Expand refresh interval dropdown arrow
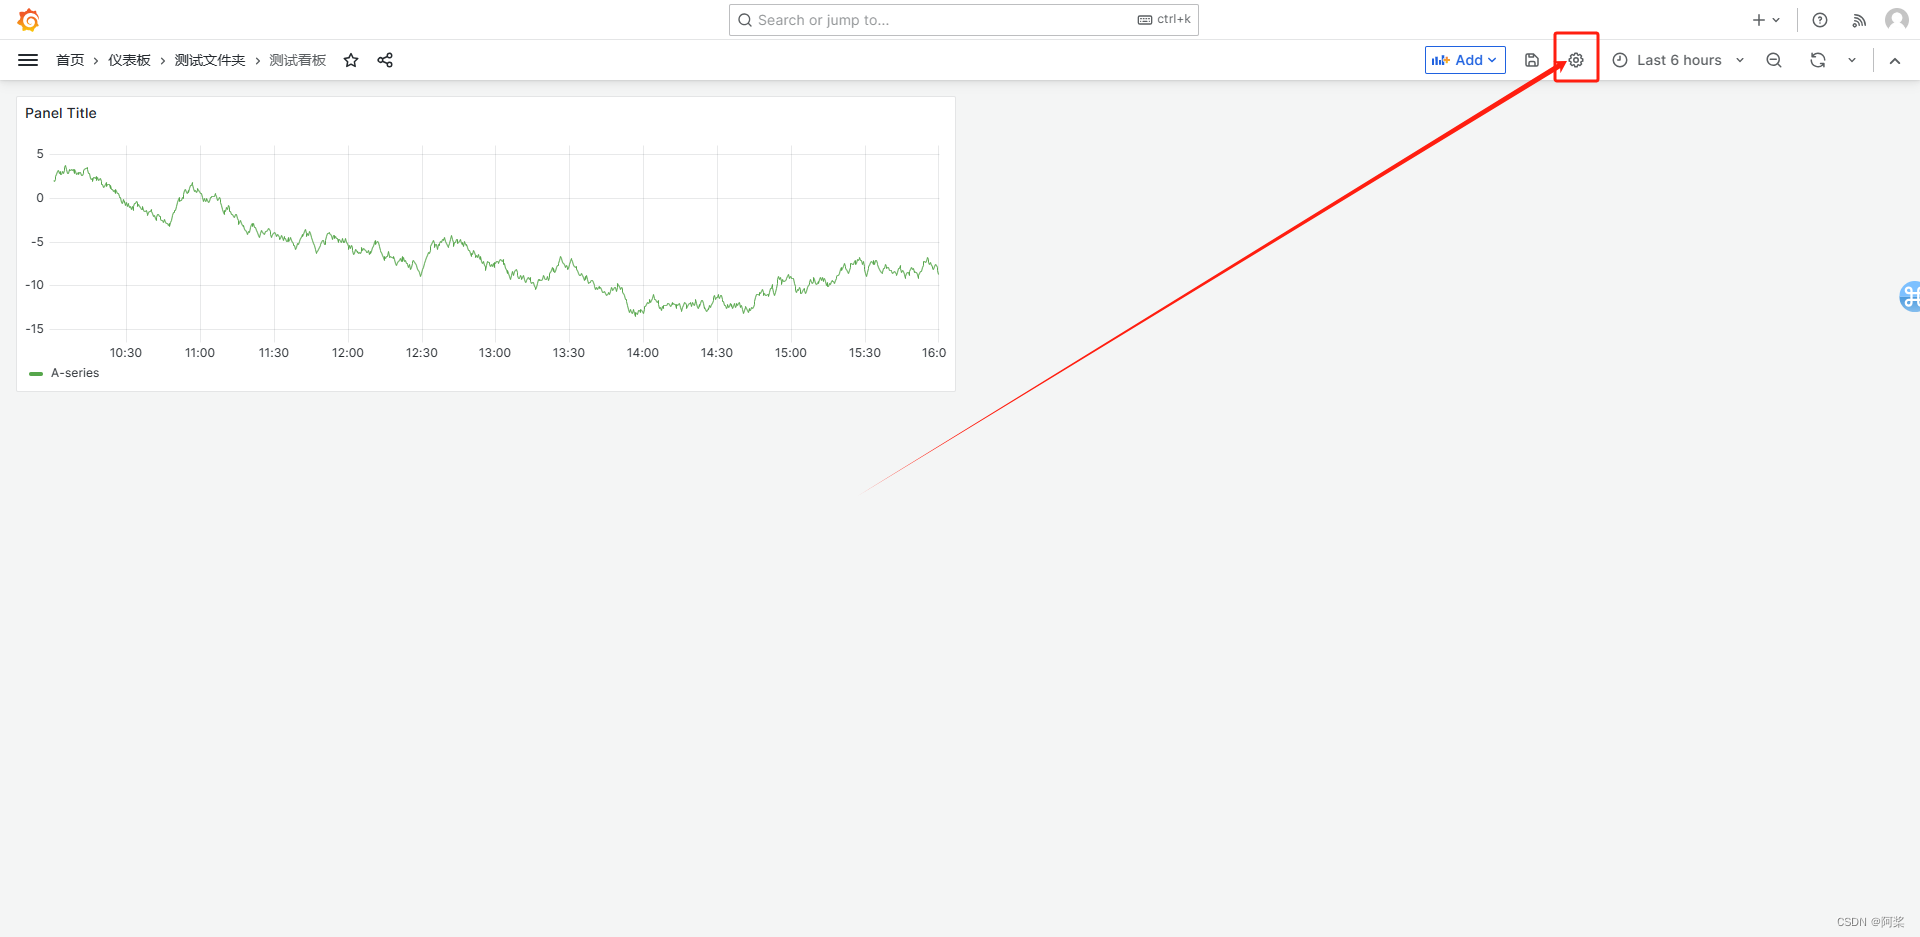Viewport: 1920px width, 937px height. (1852, 60)
